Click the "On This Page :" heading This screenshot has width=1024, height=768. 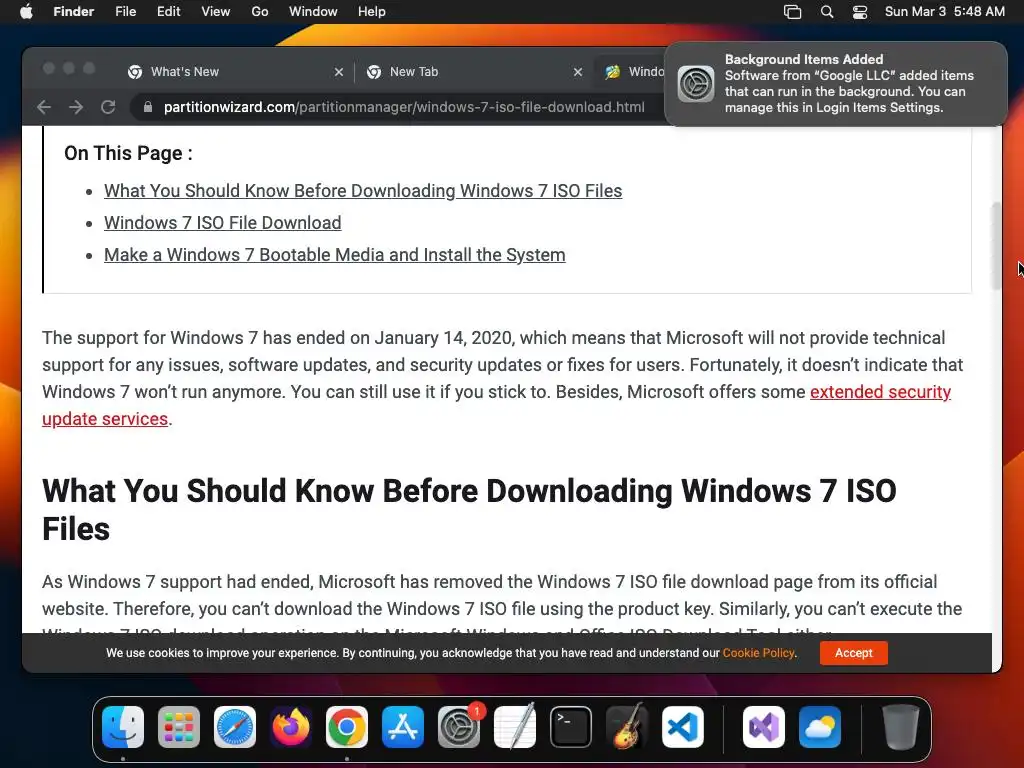[x=128, y=153]
